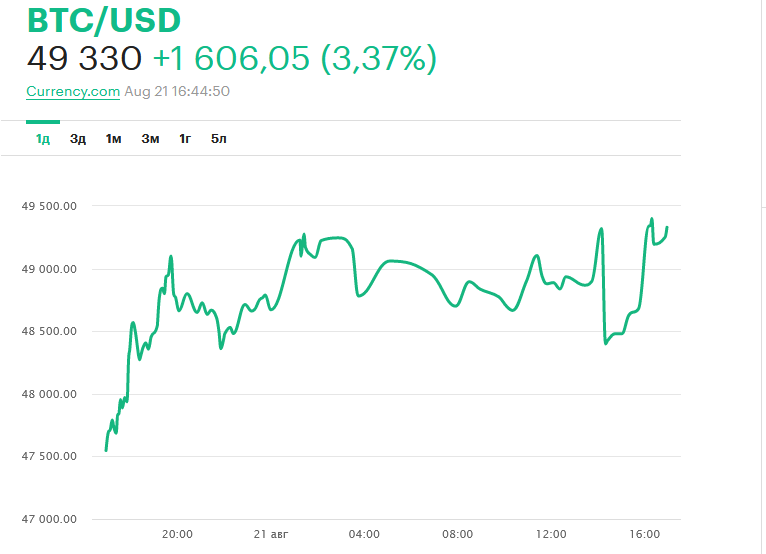Click the BTC/USD pair title
Screen dimensions: 766x554
pyautogui.click(x=104, y=20)
